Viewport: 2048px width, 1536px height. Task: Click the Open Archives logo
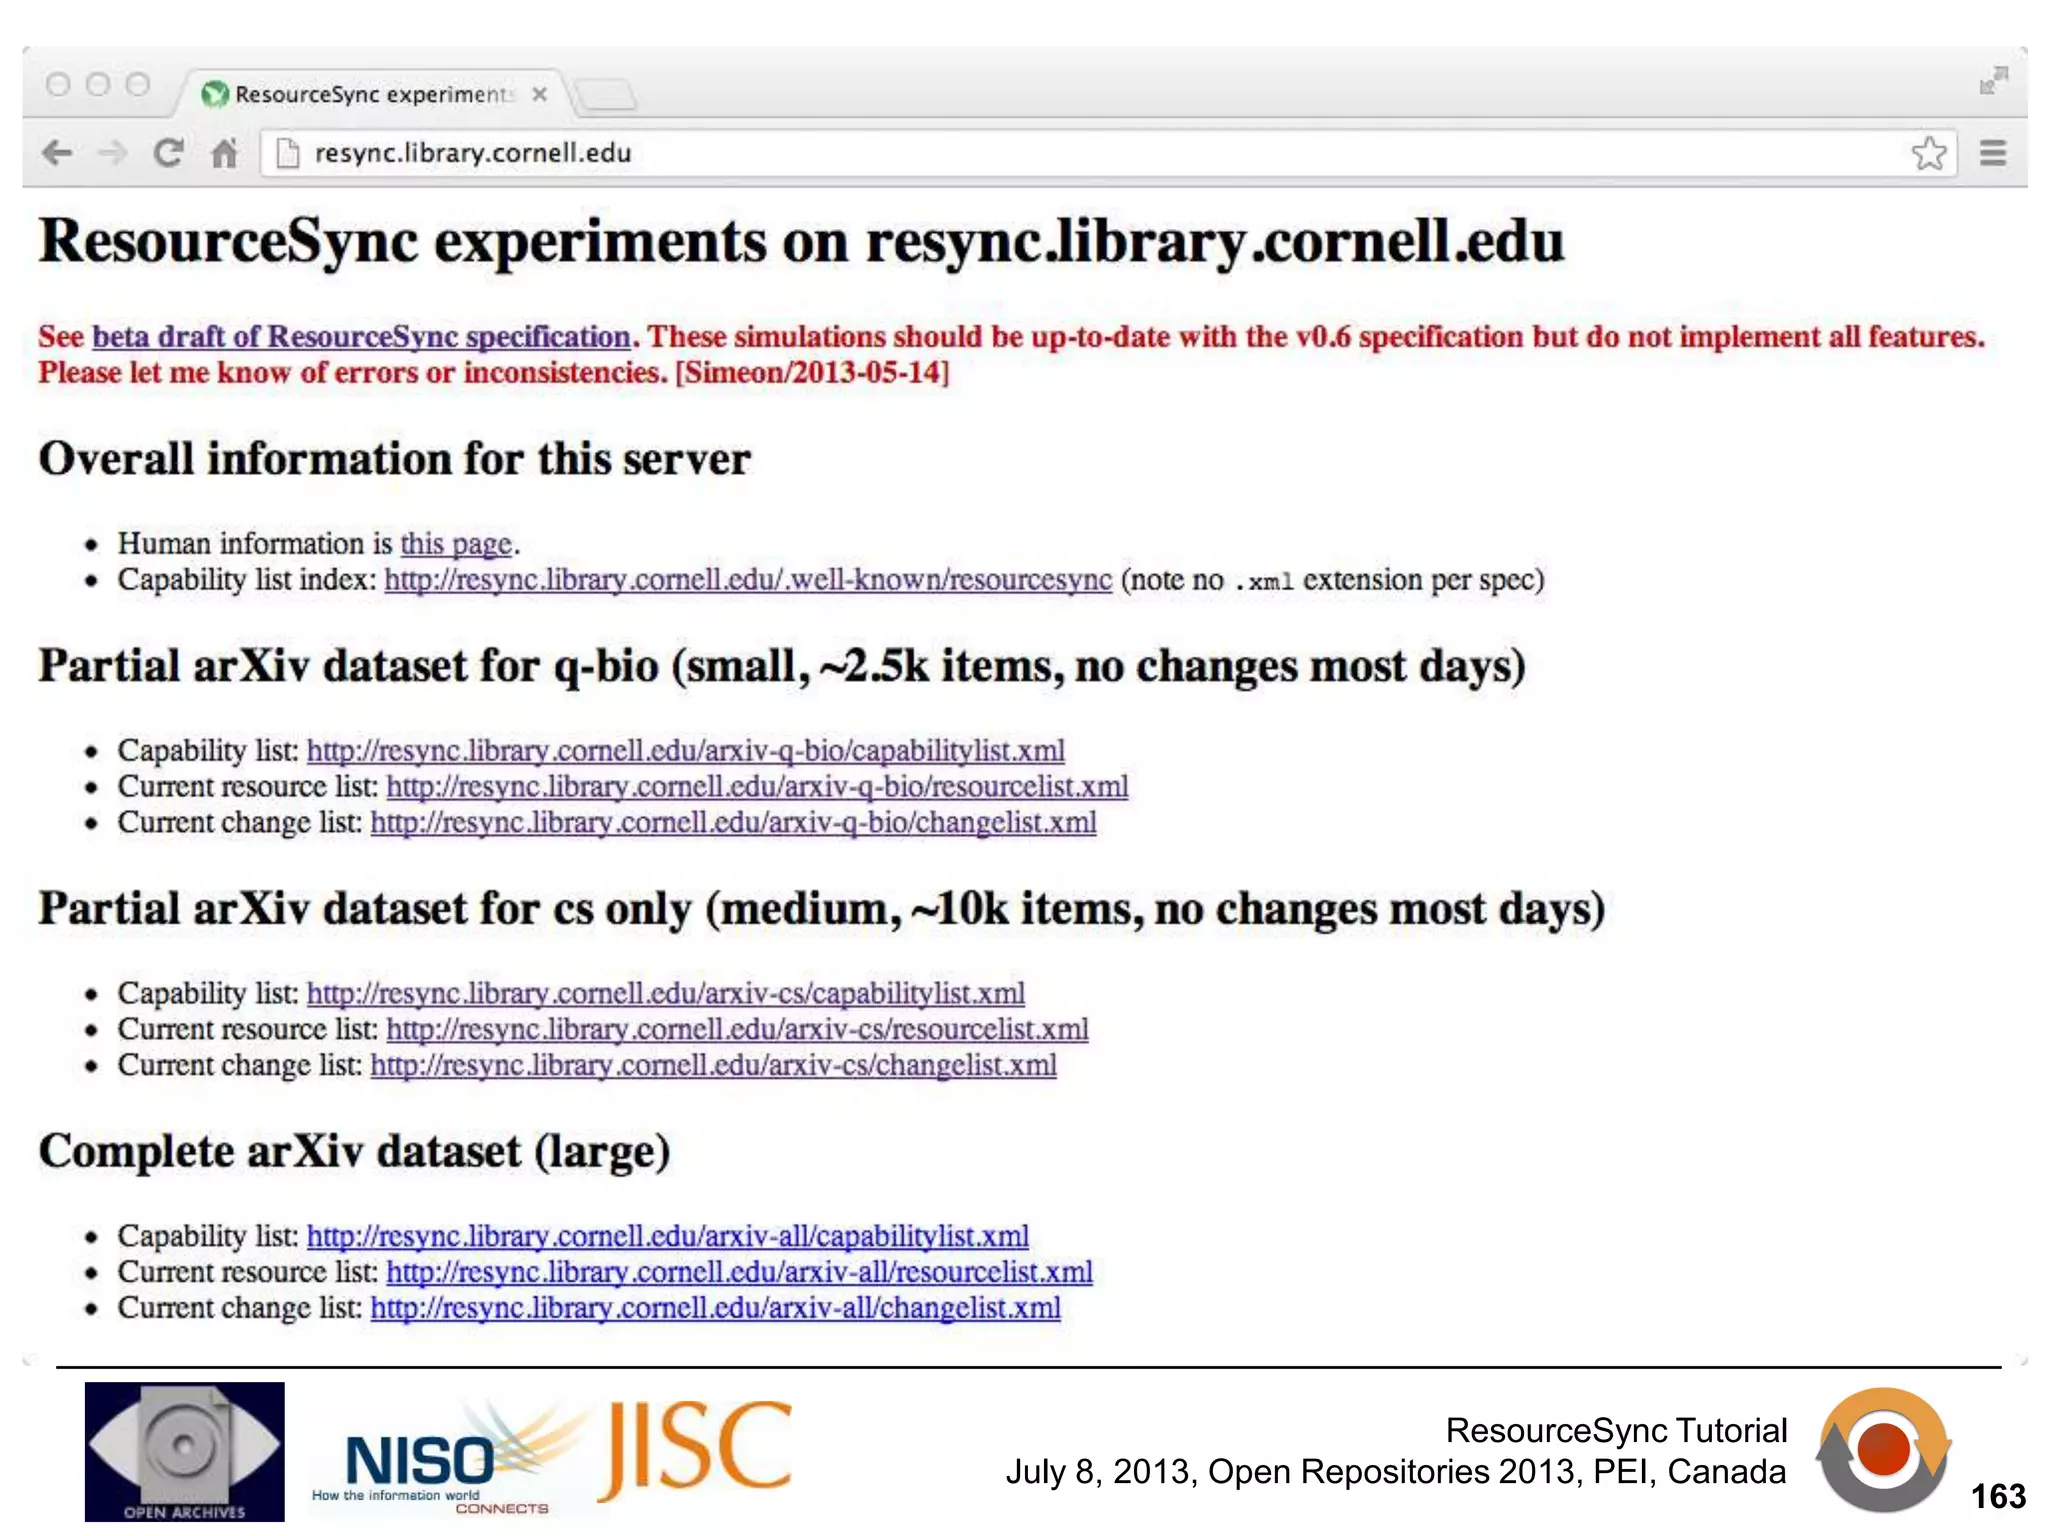tap(184, 1452)
